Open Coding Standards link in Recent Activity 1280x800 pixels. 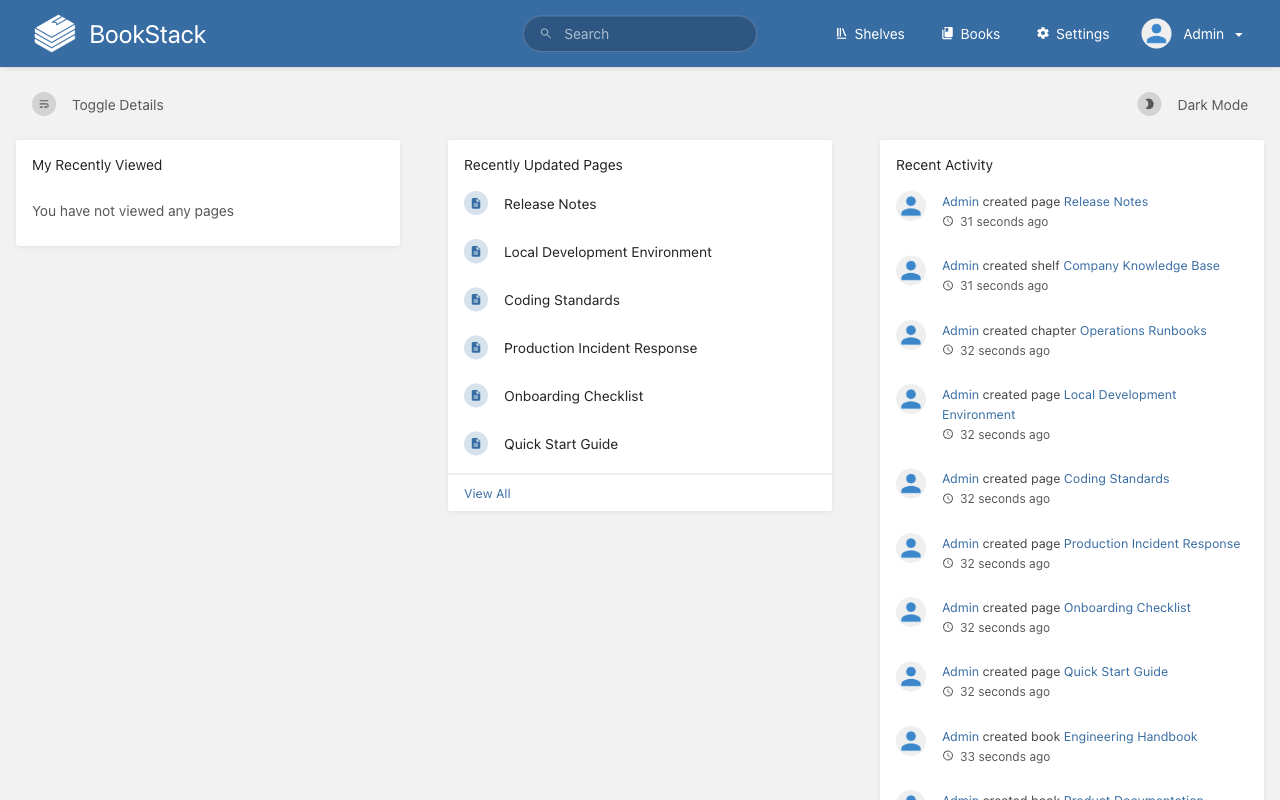tap(1116, 478)
